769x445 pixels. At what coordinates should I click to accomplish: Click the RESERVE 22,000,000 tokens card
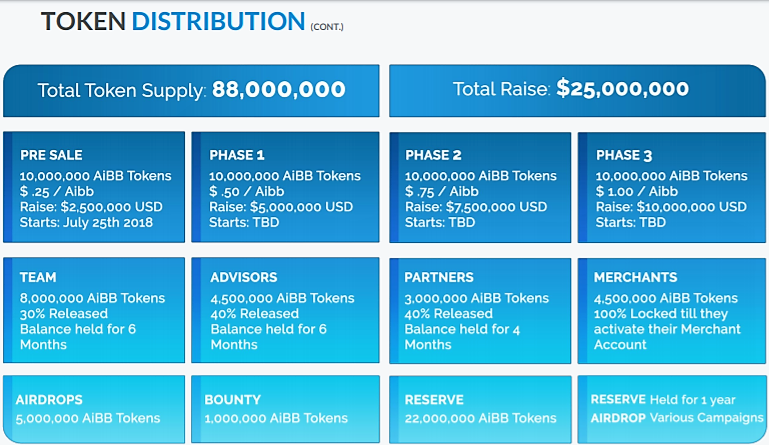coord(480,410)
